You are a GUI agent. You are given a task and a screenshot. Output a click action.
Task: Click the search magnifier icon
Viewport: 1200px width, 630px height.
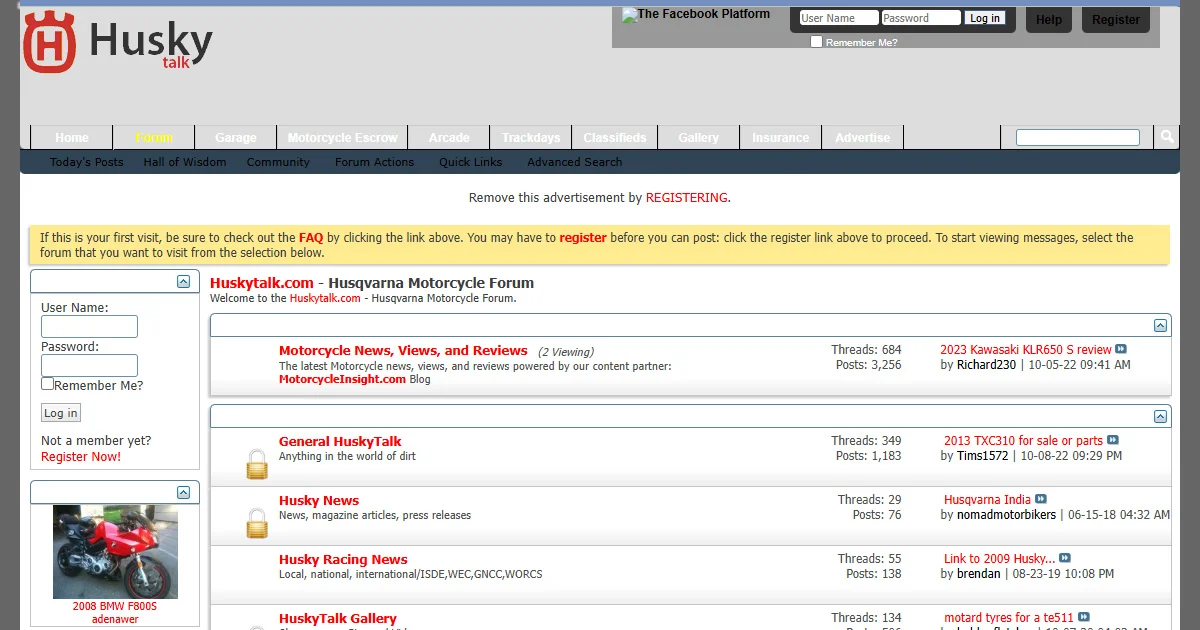click(x=1166, y=137)
